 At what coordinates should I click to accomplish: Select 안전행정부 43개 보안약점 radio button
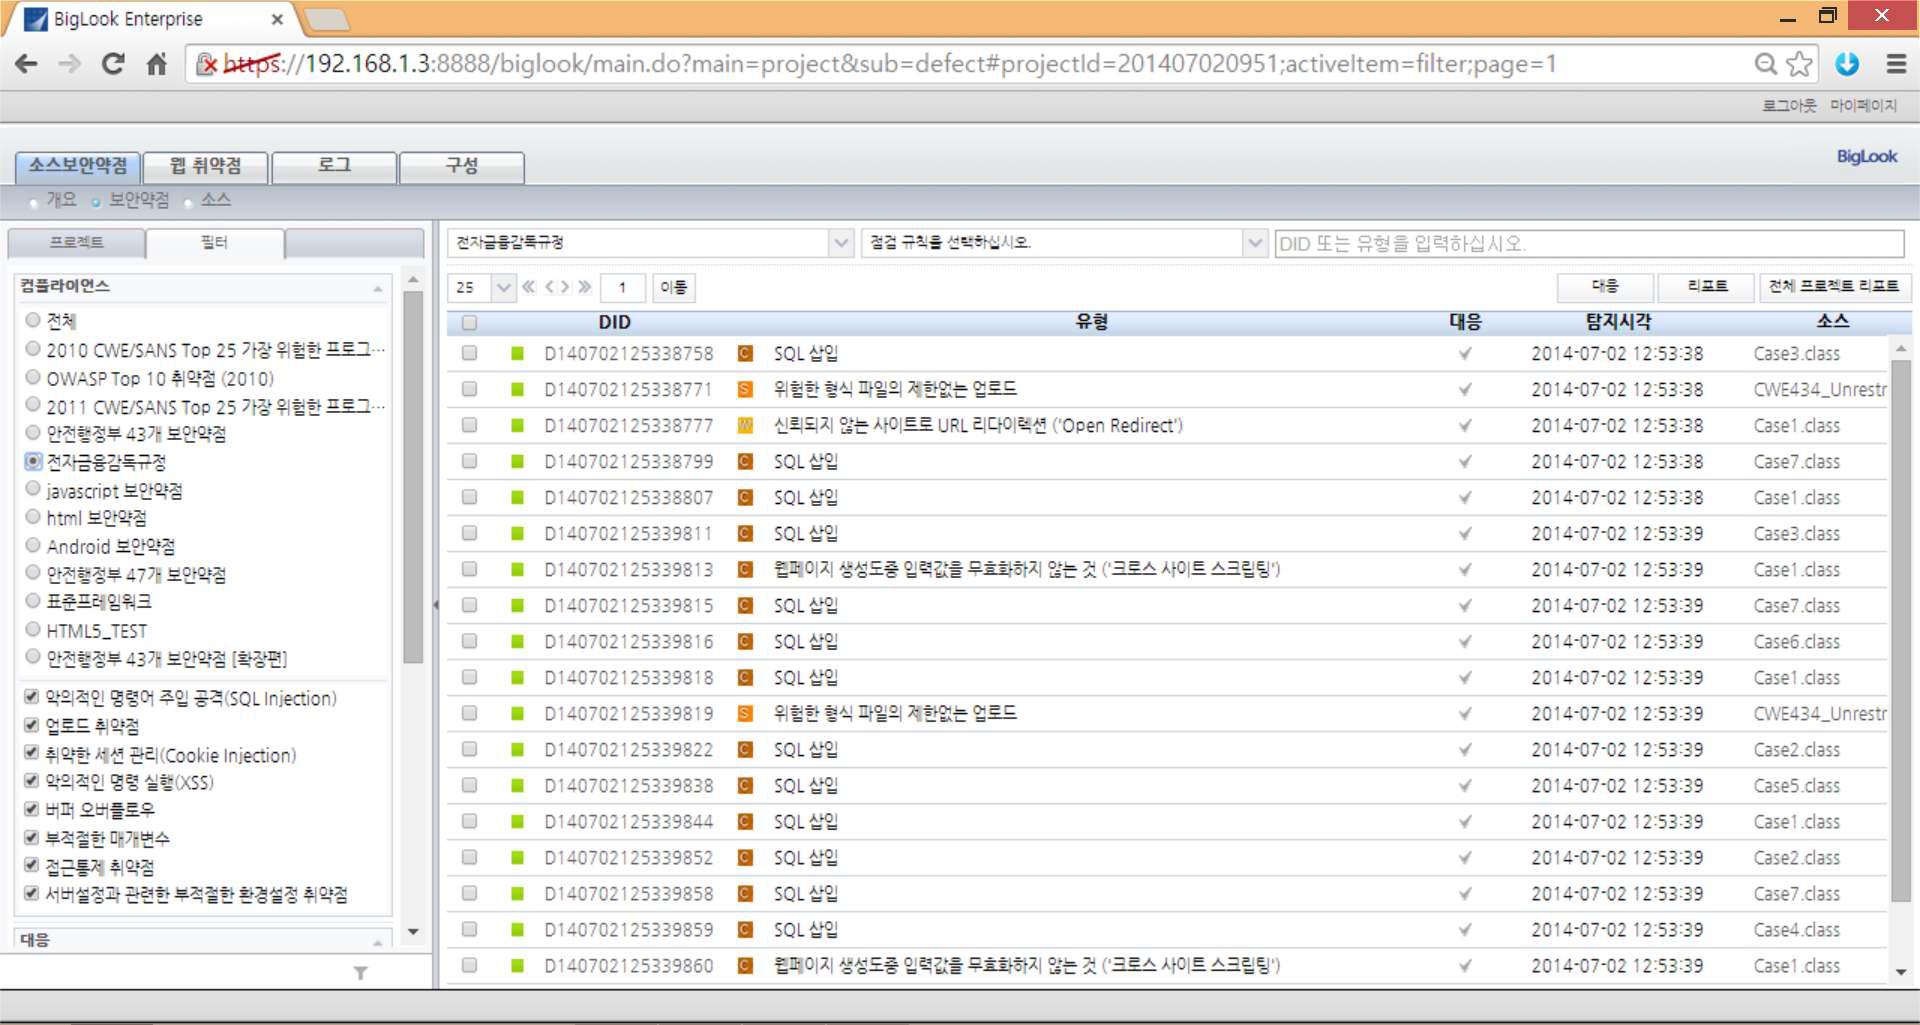tap(33, 433)
